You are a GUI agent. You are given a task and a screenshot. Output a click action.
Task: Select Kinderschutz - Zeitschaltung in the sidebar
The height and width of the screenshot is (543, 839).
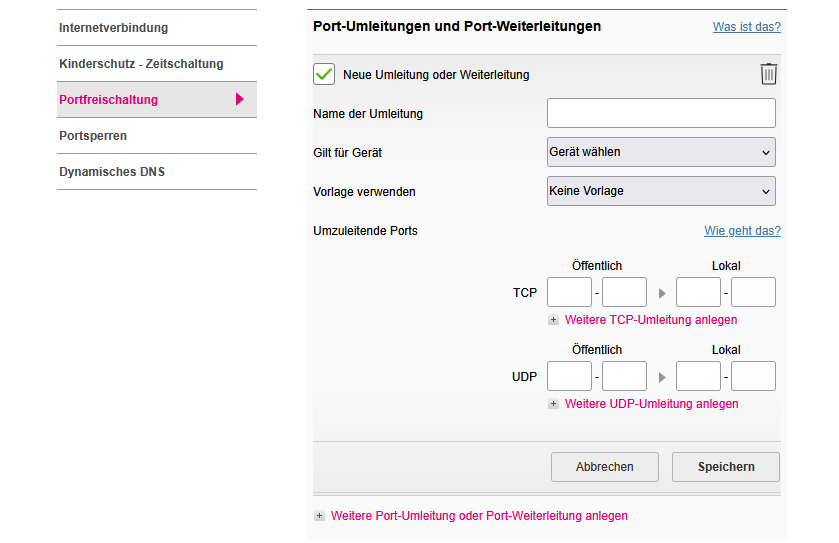tap(141, 63)
